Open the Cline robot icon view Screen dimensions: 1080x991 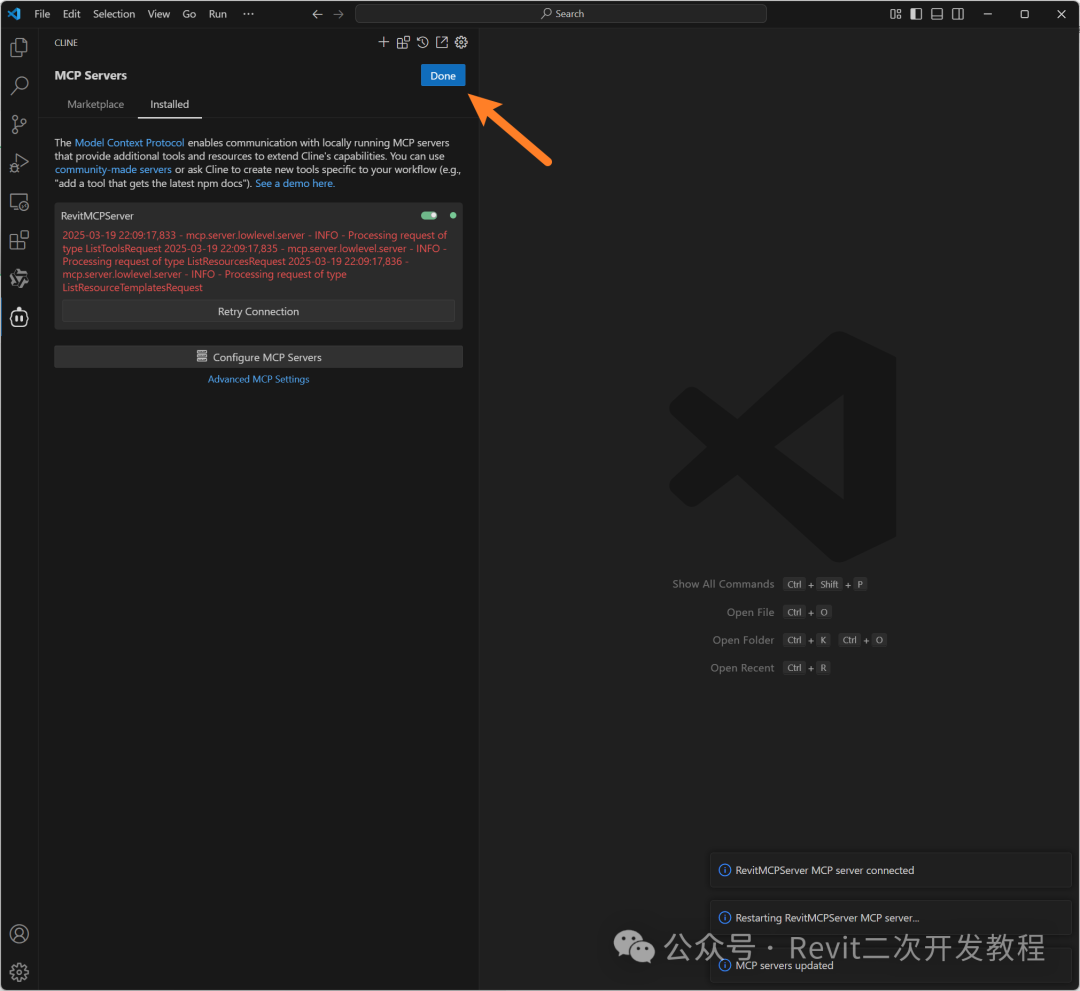(x=19, y=317)
